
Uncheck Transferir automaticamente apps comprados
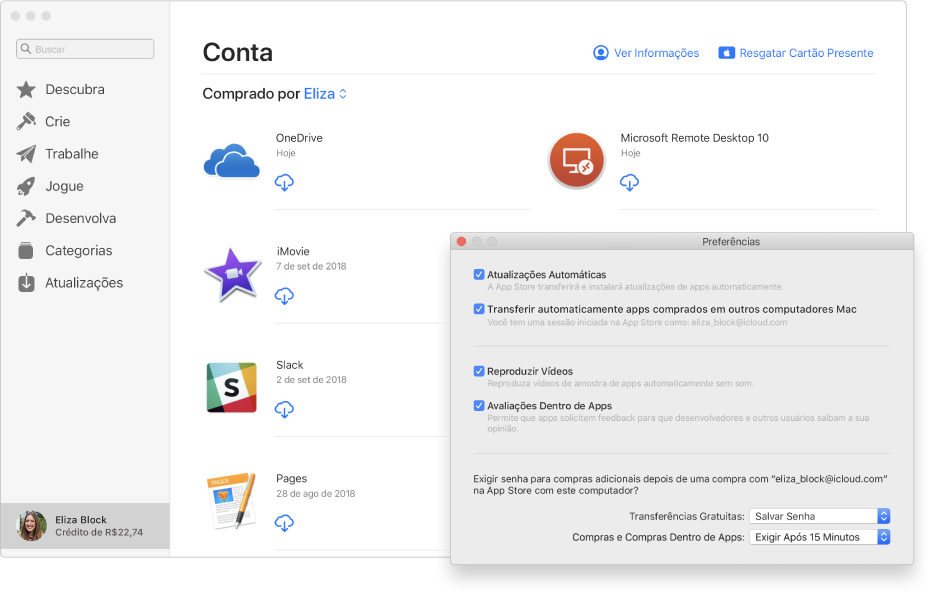pos(479,309)
